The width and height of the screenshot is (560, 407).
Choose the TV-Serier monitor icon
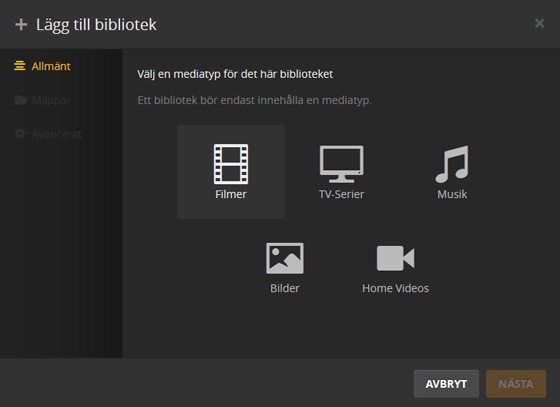coord(341,164)
